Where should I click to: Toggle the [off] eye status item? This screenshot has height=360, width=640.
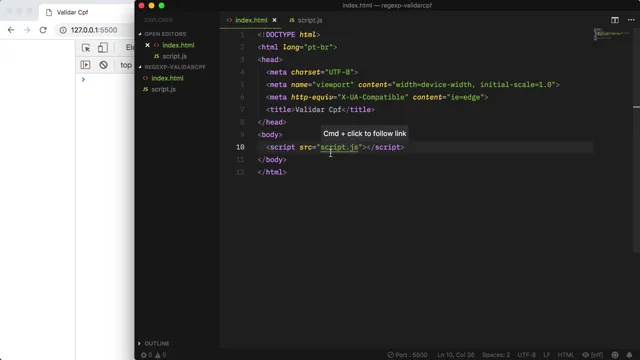click(x=593, y=355)
